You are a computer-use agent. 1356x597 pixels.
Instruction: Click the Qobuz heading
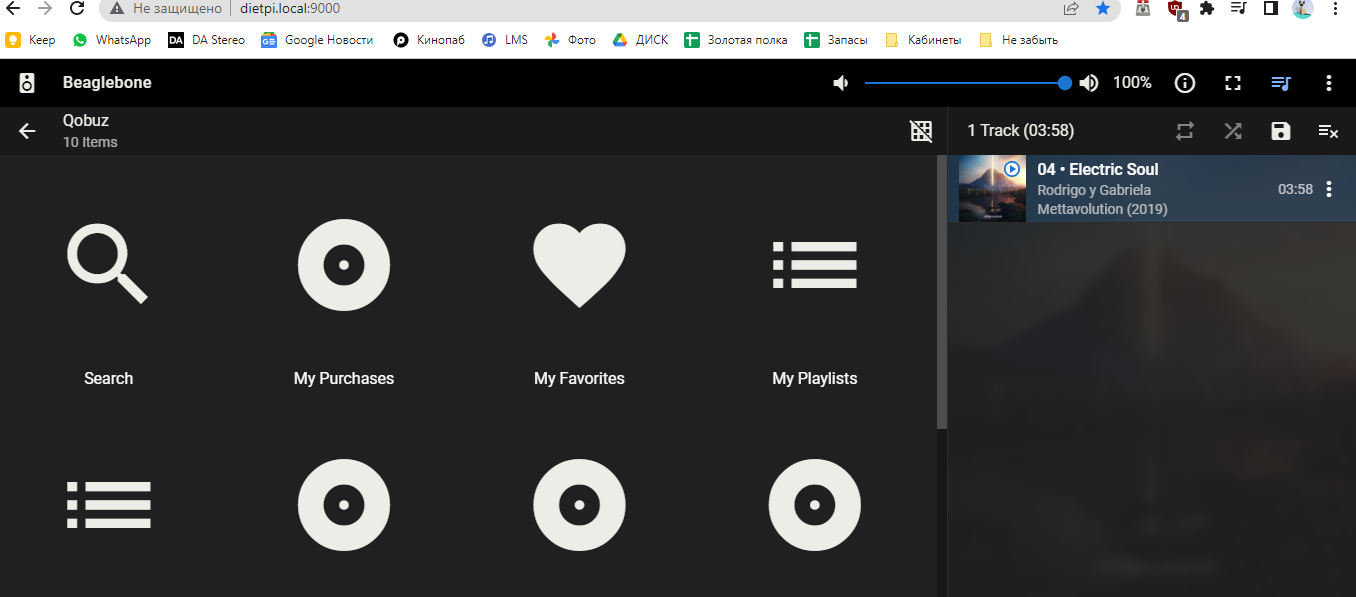tap(86, 121)
